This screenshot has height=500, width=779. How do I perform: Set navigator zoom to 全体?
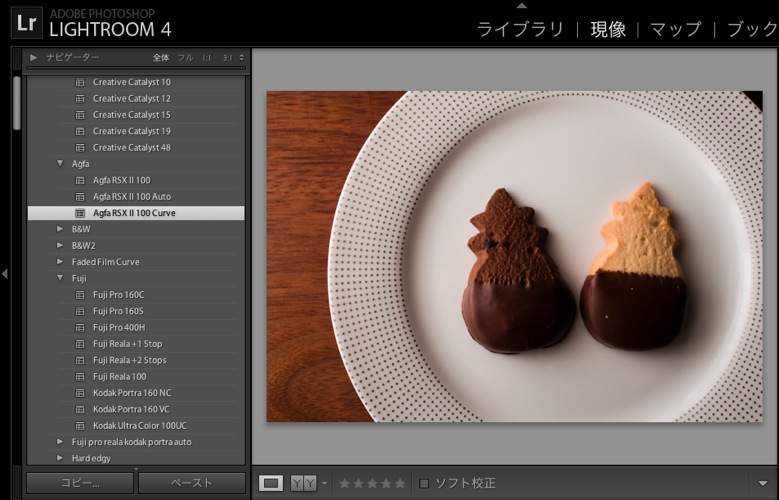point(161,58)
